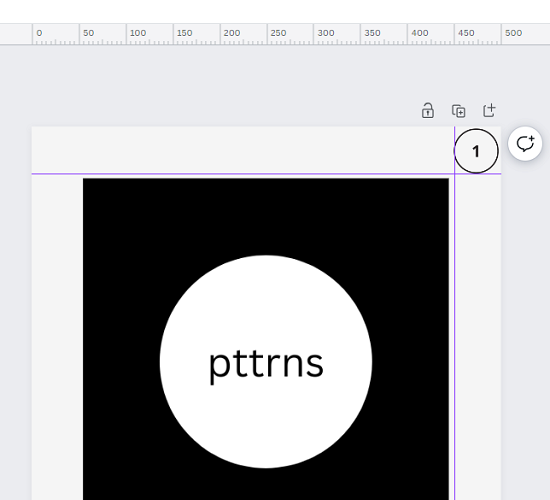Click the 500 mark on the ruler
550x500 pixels.
[514, 33]
